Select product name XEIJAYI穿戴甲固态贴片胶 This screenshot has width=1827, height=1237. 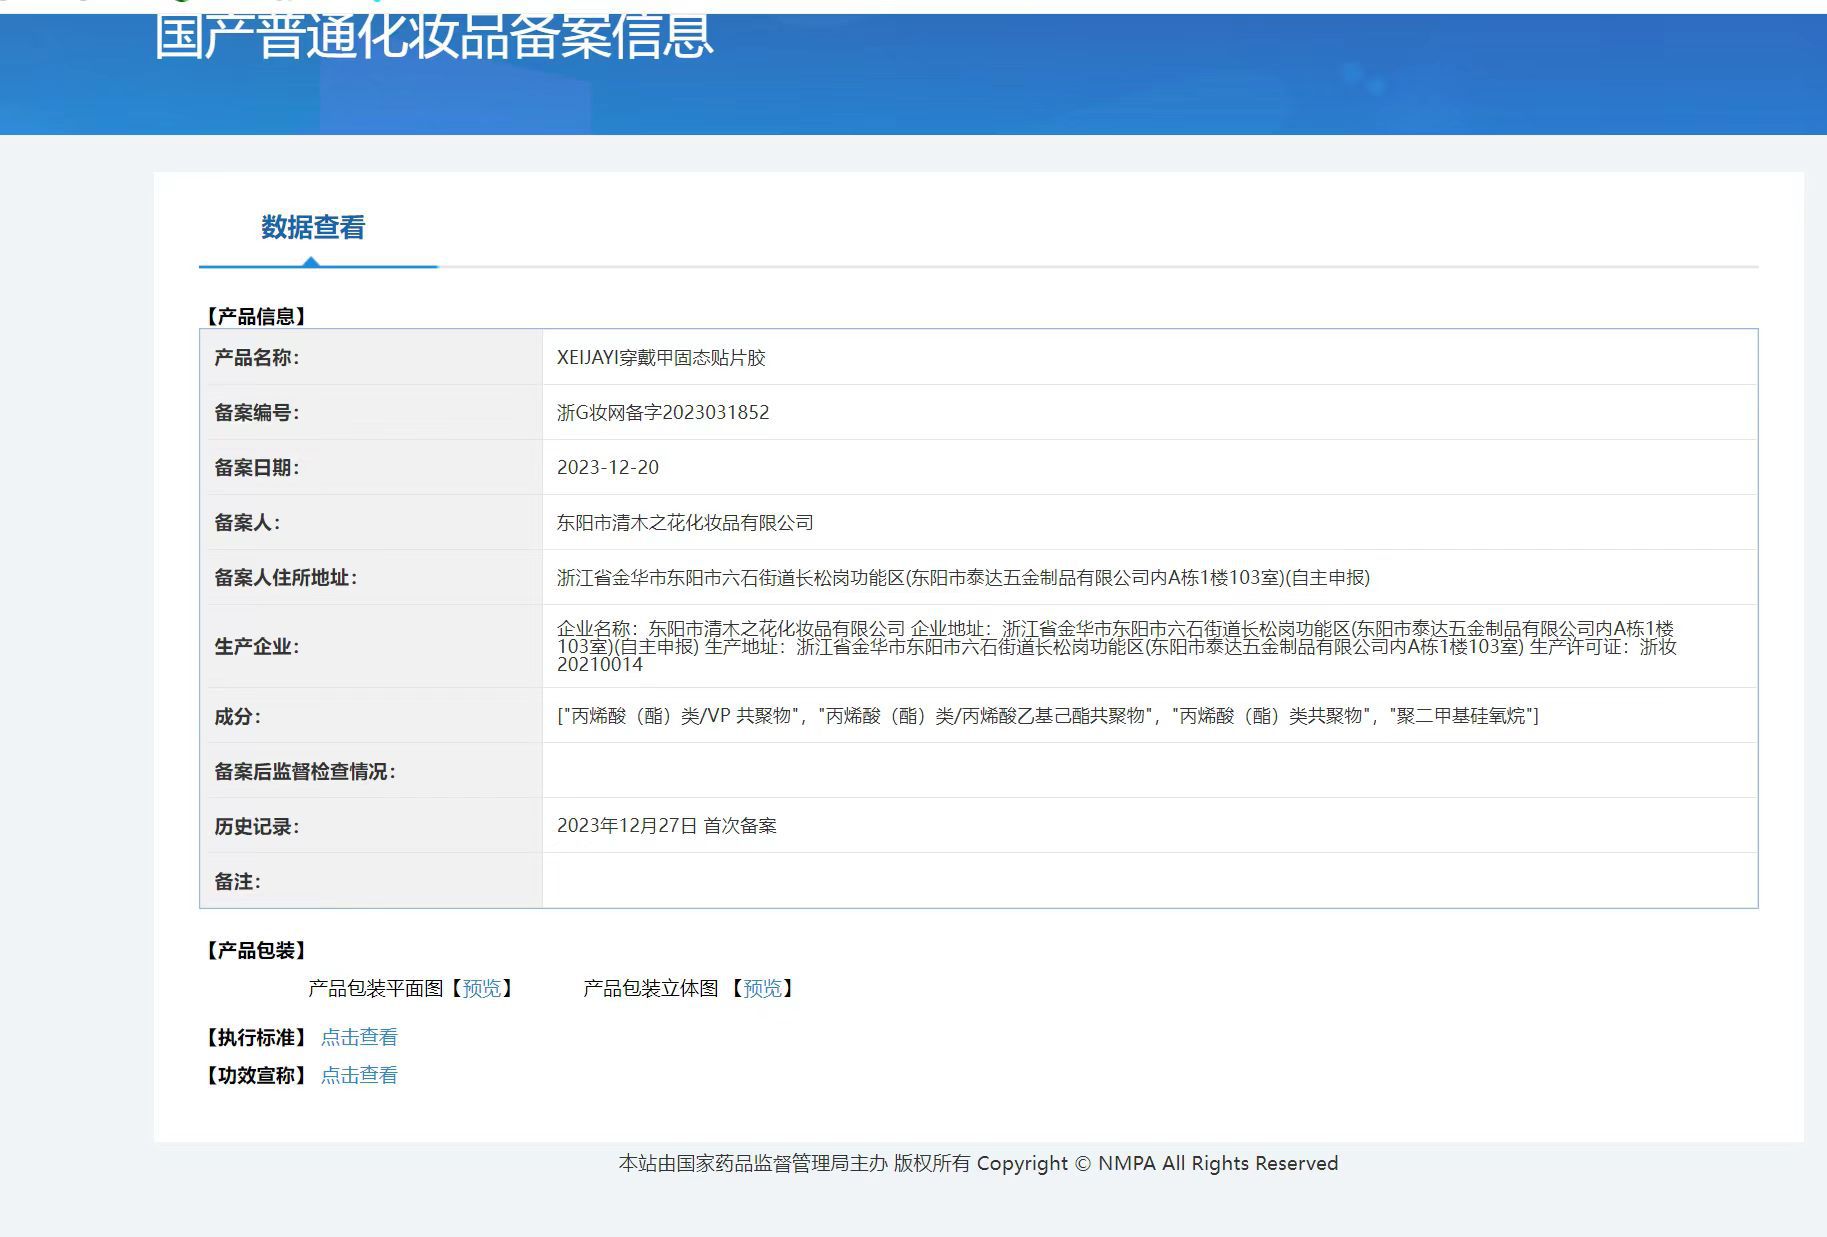click(661, 358)
